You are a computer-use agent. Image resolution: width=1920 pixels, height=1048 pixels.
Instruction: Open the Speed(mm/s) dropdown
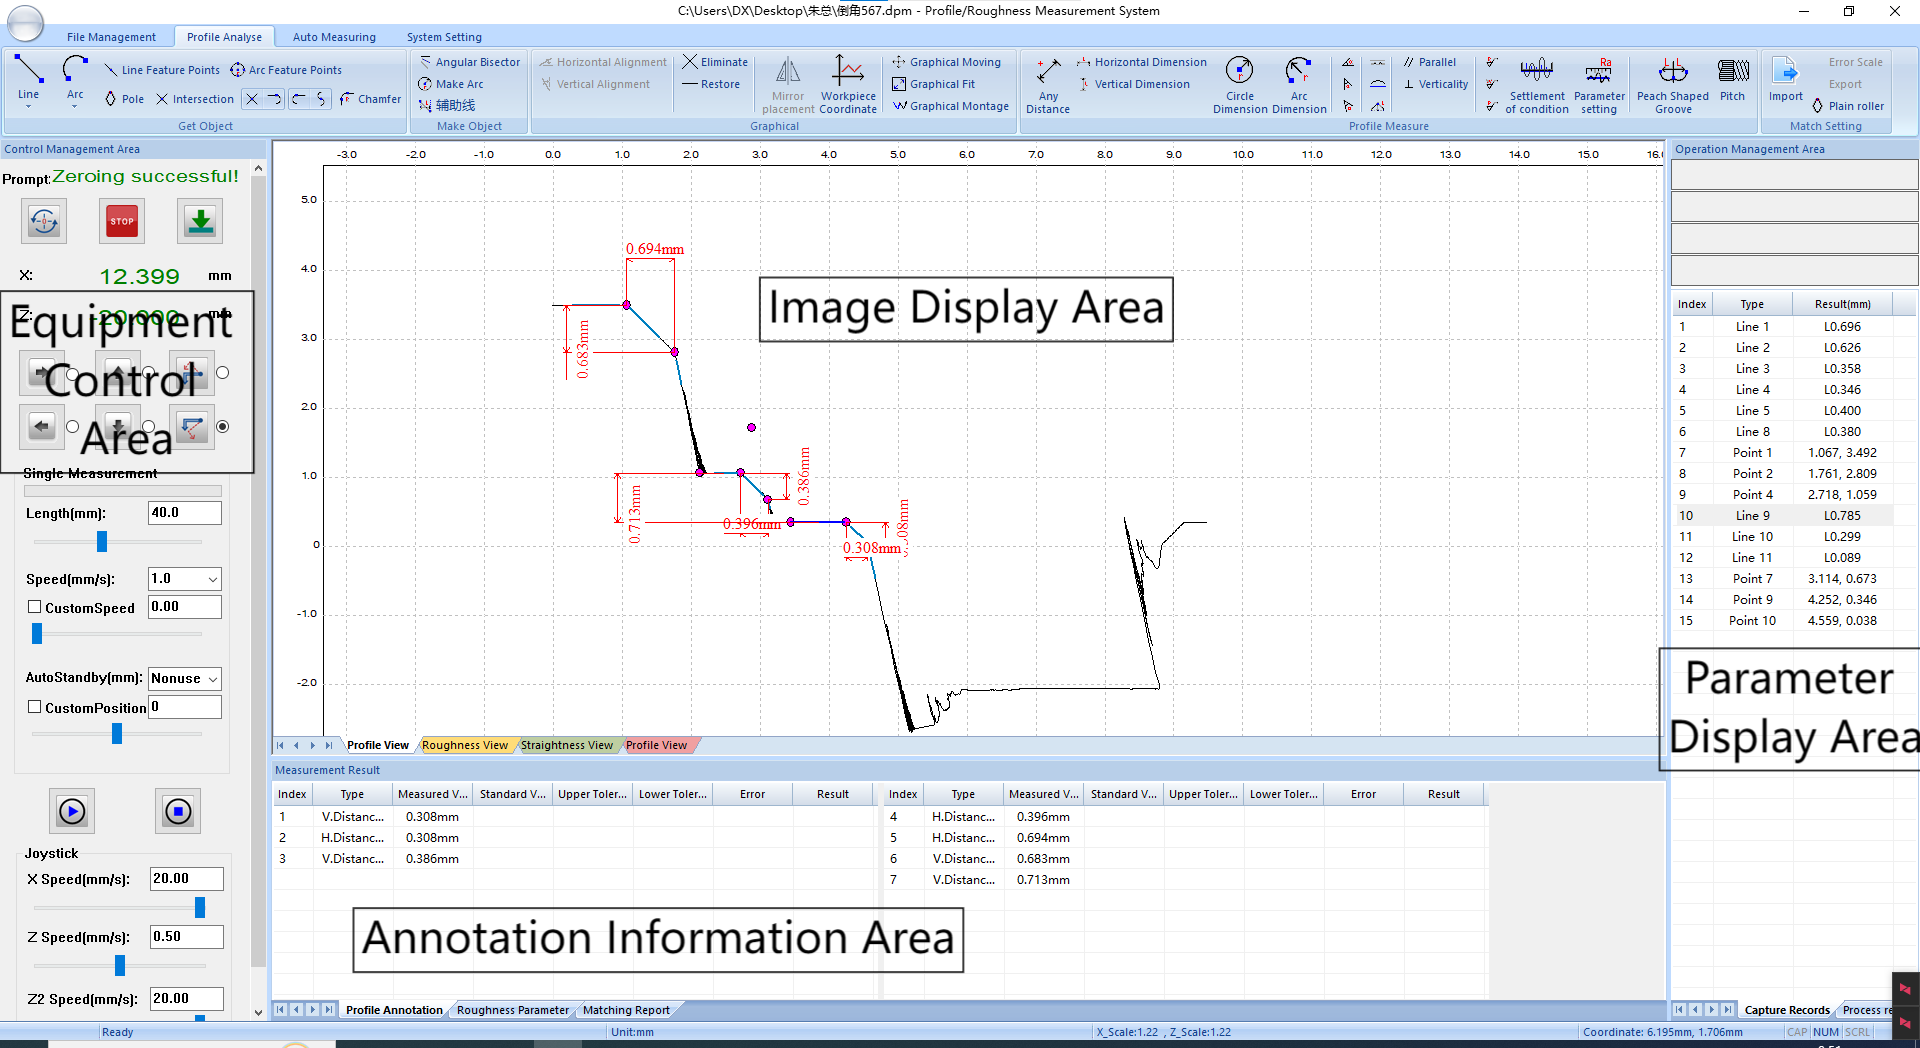click(212, 579)
